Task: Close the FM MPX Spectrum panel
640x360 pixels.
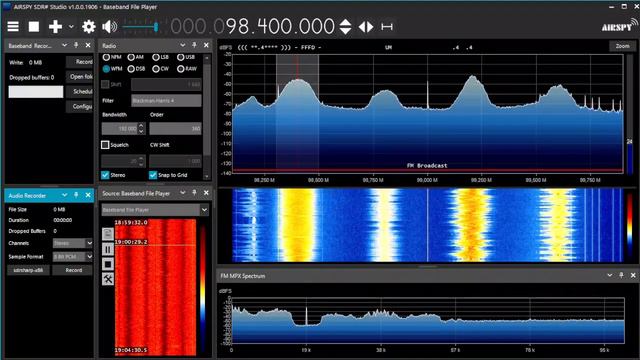Action: click(633, 276)
